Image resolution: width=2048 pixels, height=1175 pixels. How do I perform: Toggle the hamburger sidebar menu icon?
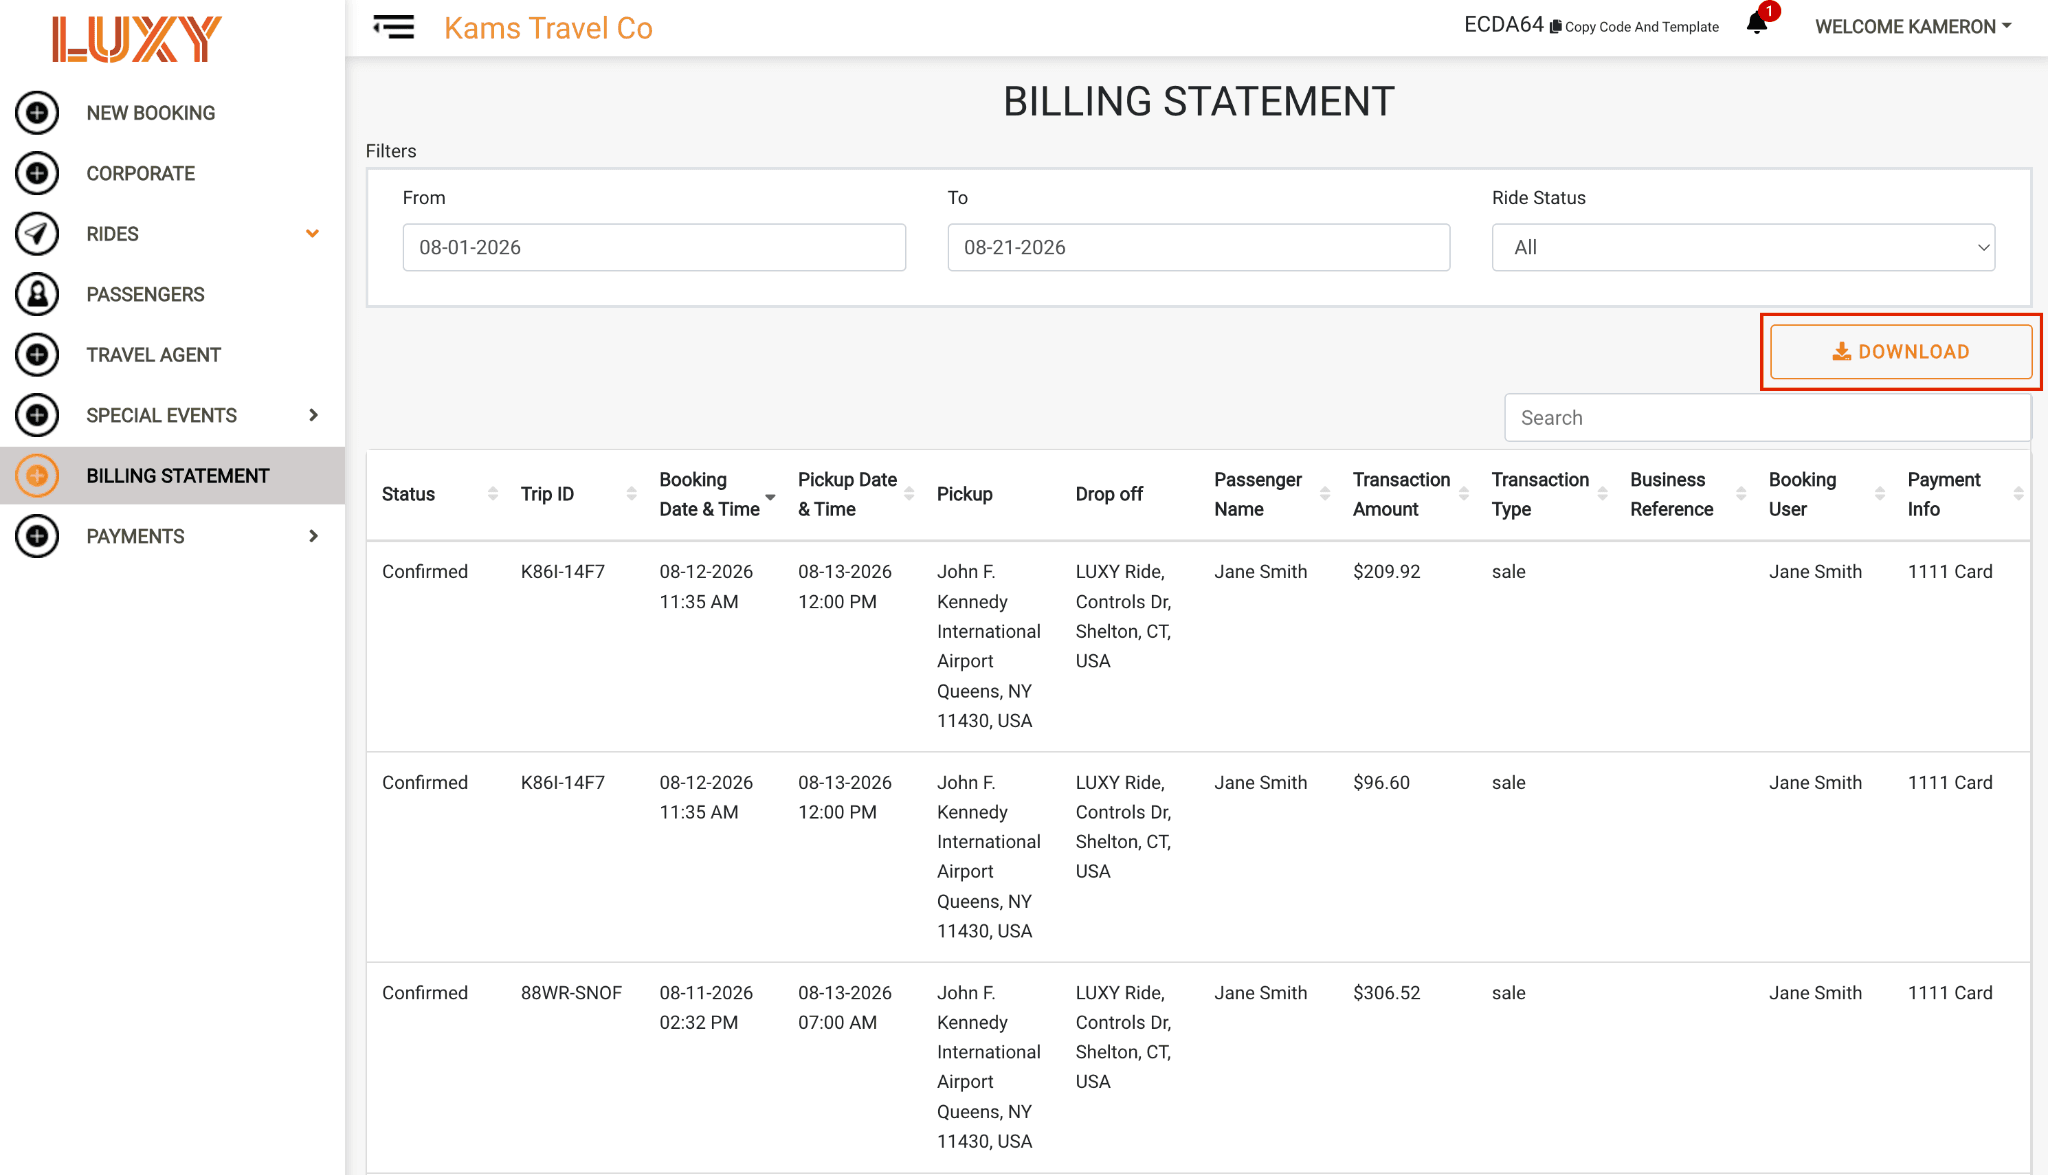point(393,27)
